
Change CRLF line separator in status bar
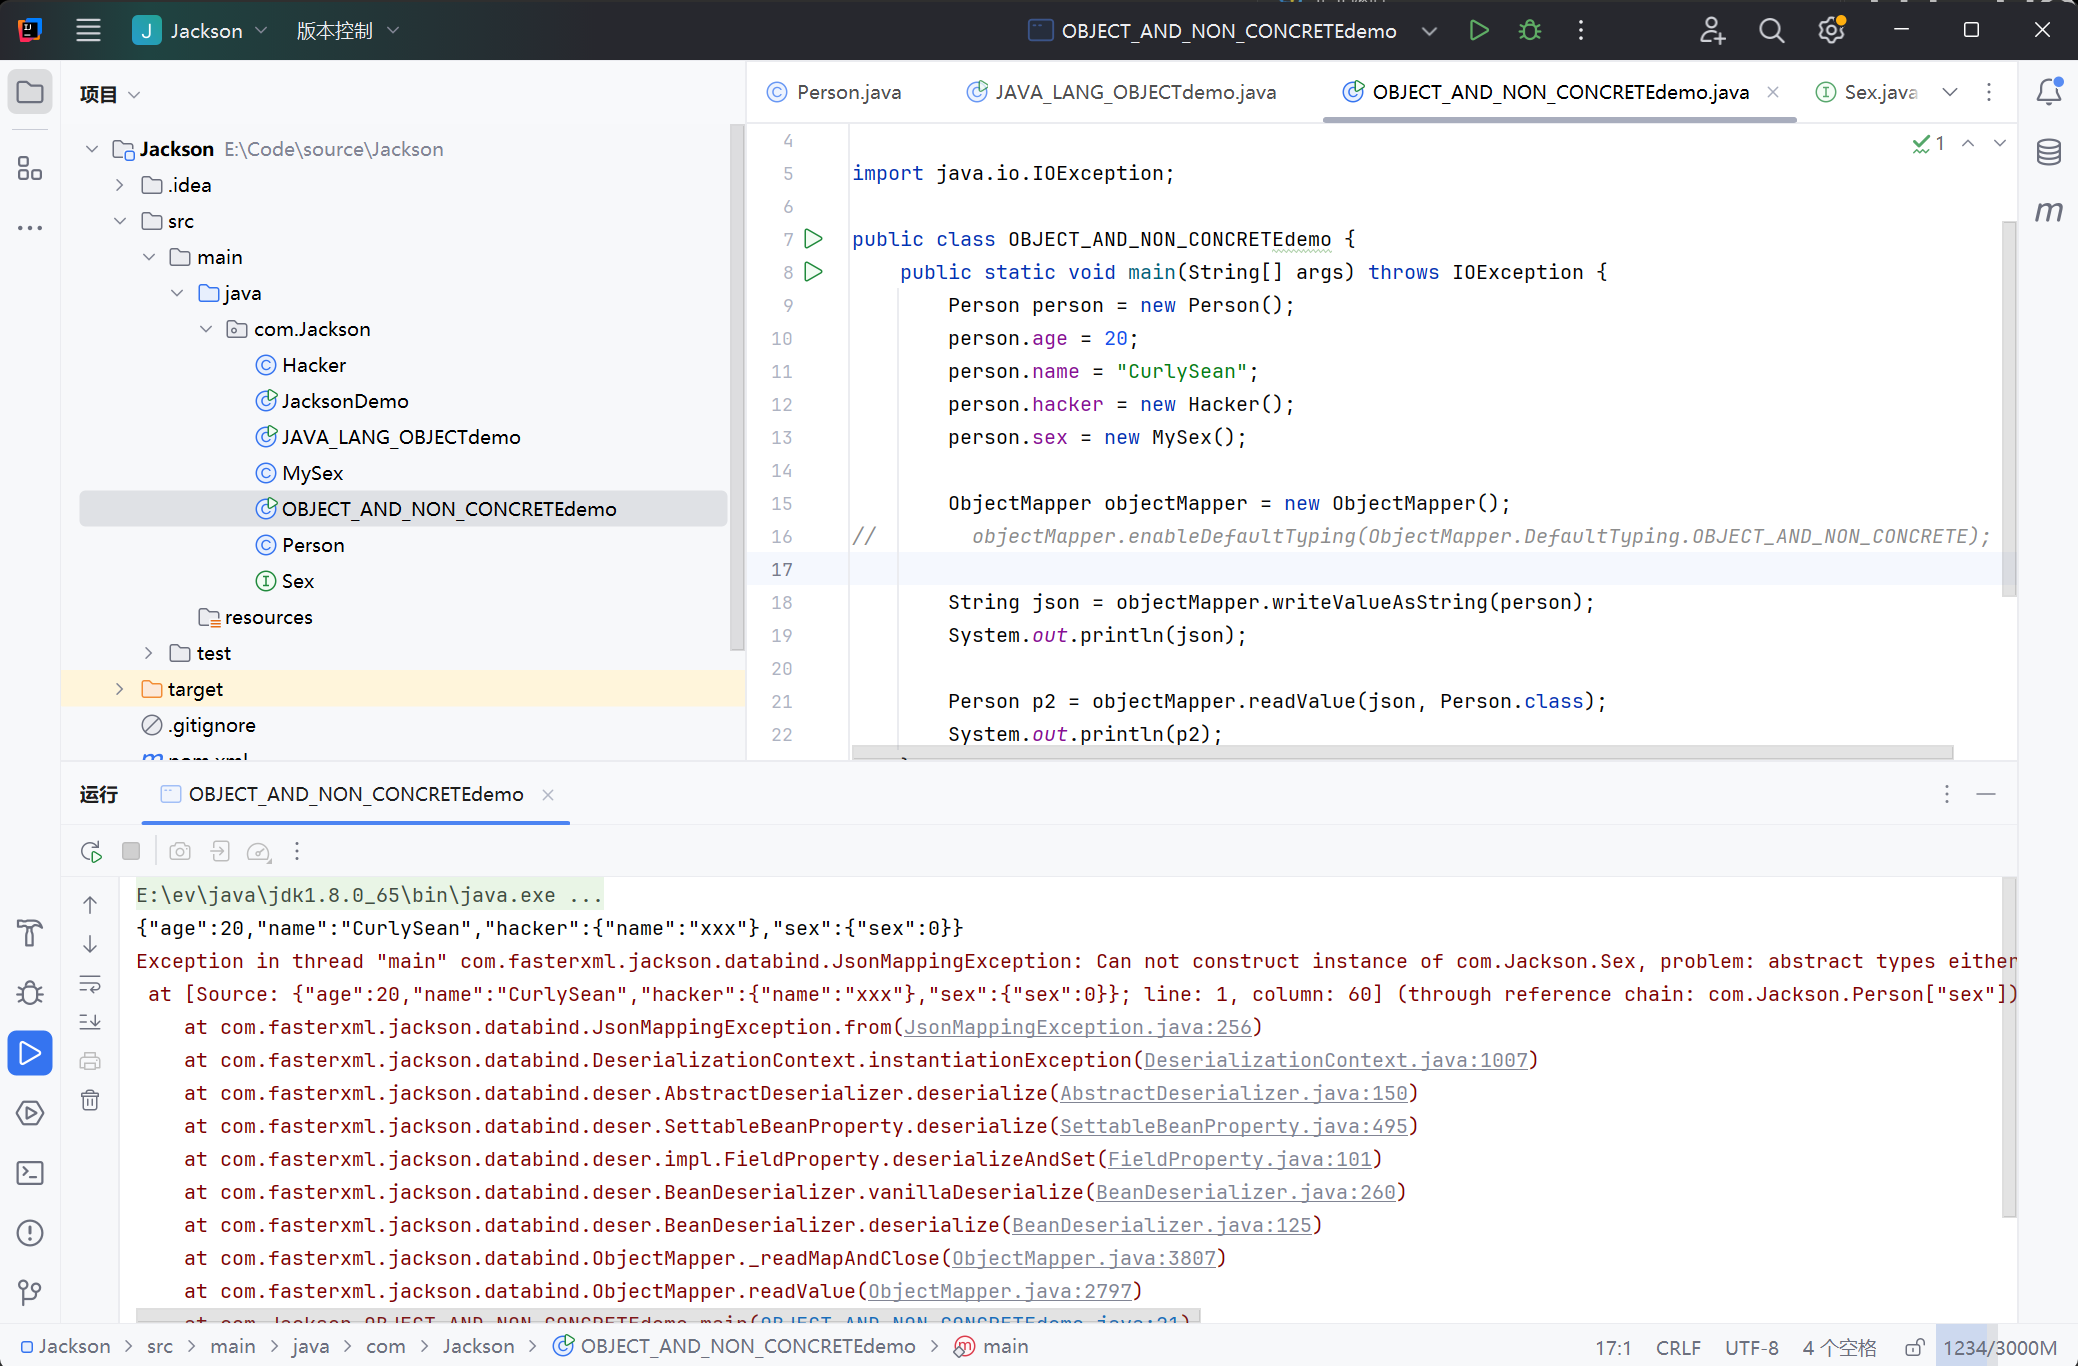1678,1347
